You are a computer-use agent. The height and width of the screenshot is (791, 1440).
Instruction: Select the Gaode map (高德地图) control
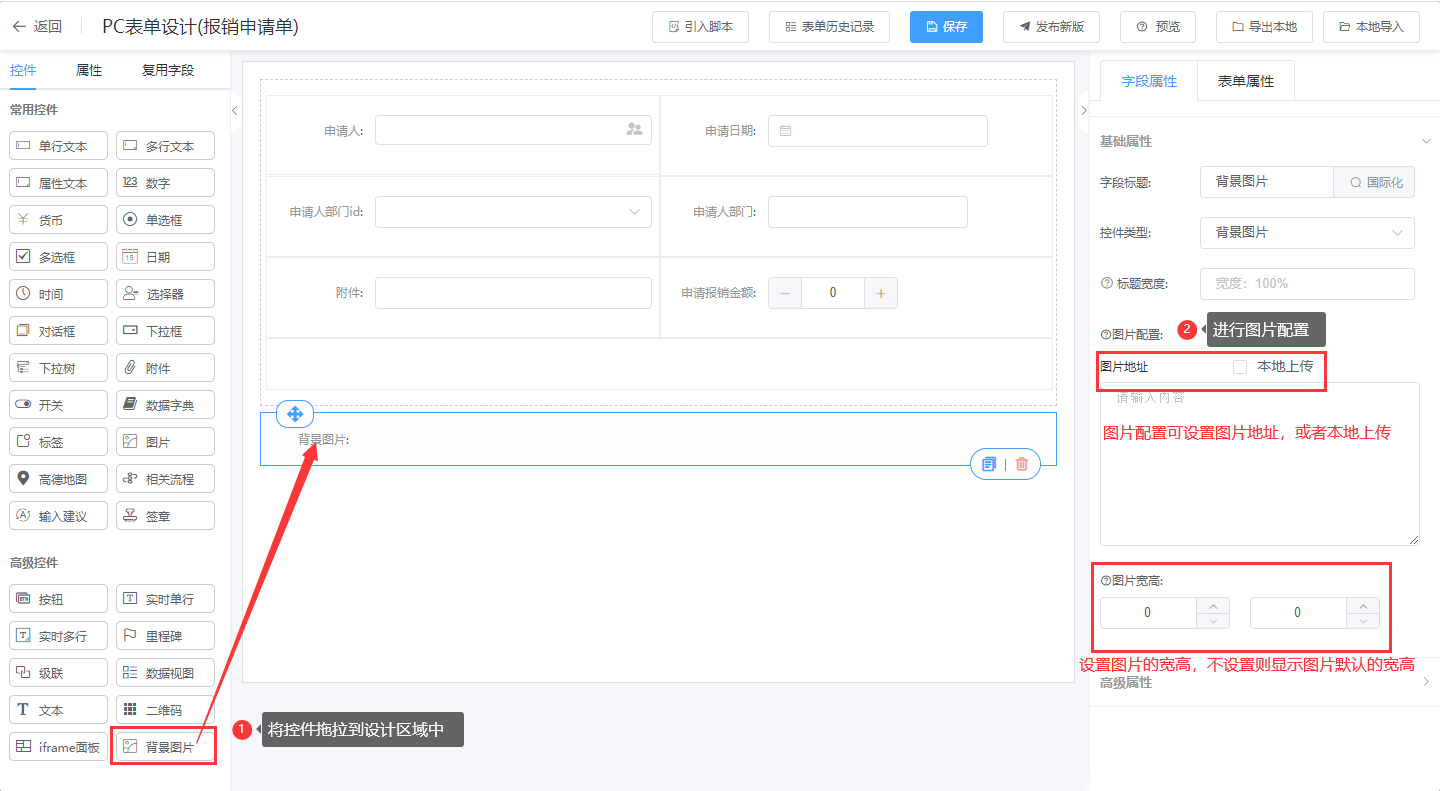(x=58, y=479)
